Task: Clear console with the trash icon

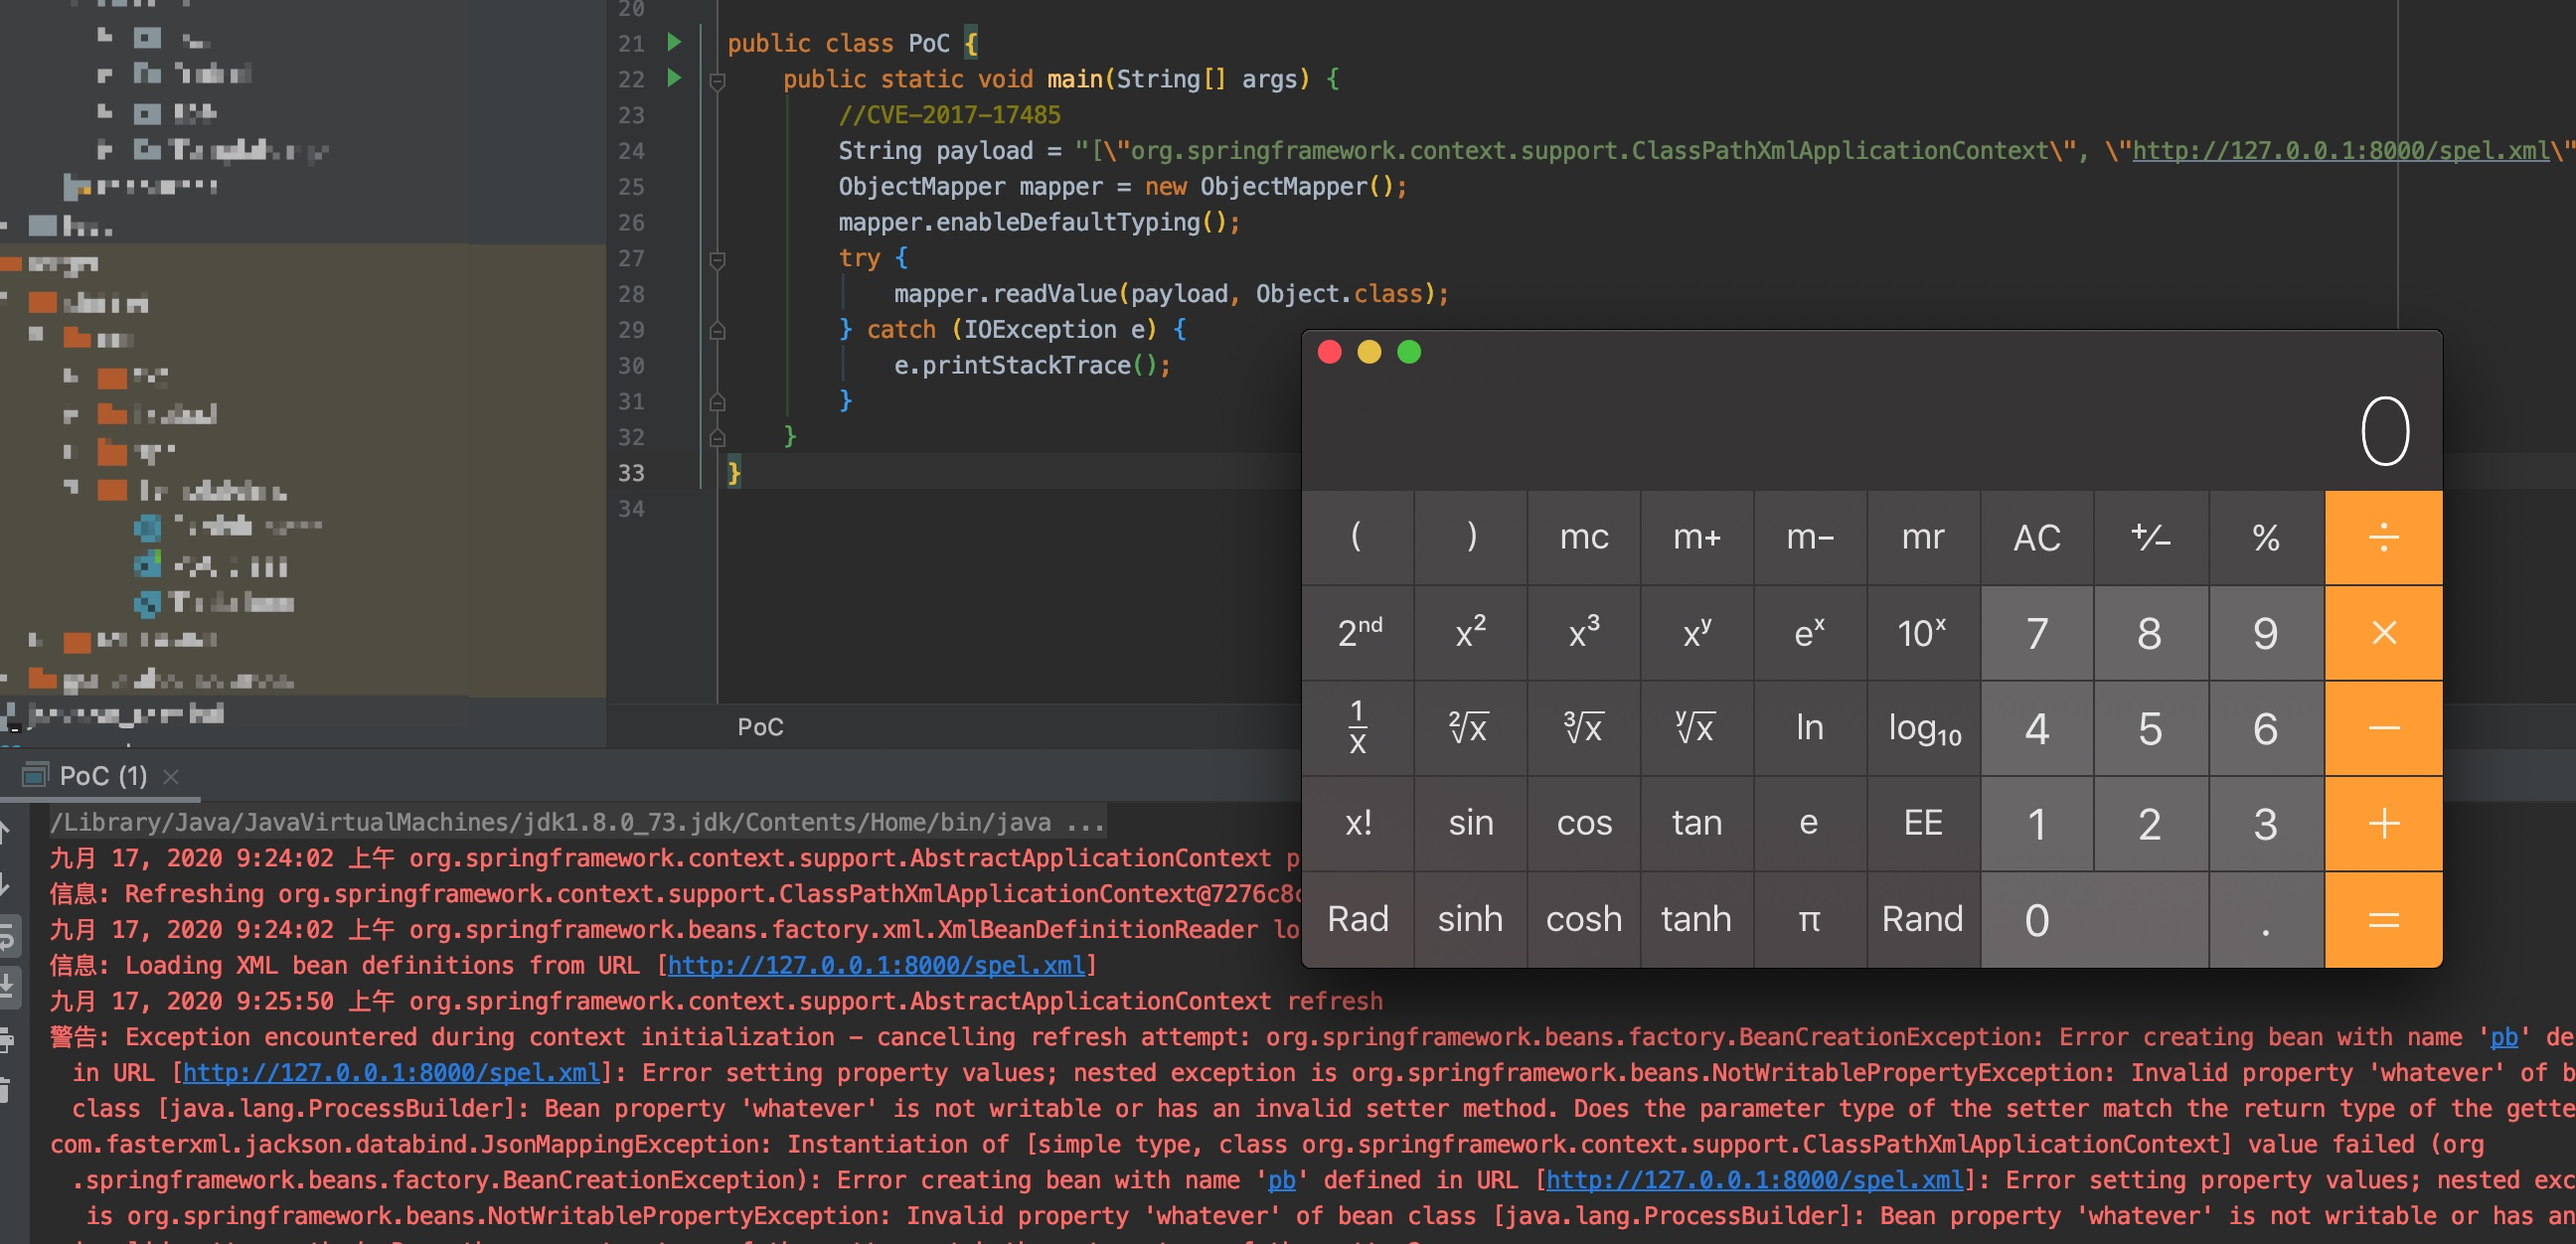Action: click(6, 1090)
